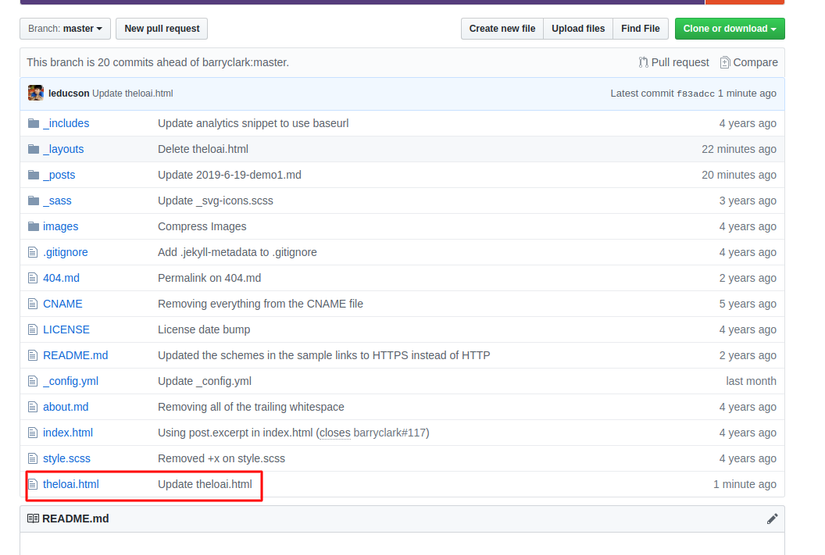825x555 pixels.
Task: Click the index.html file icon
Action: (33, 432)
